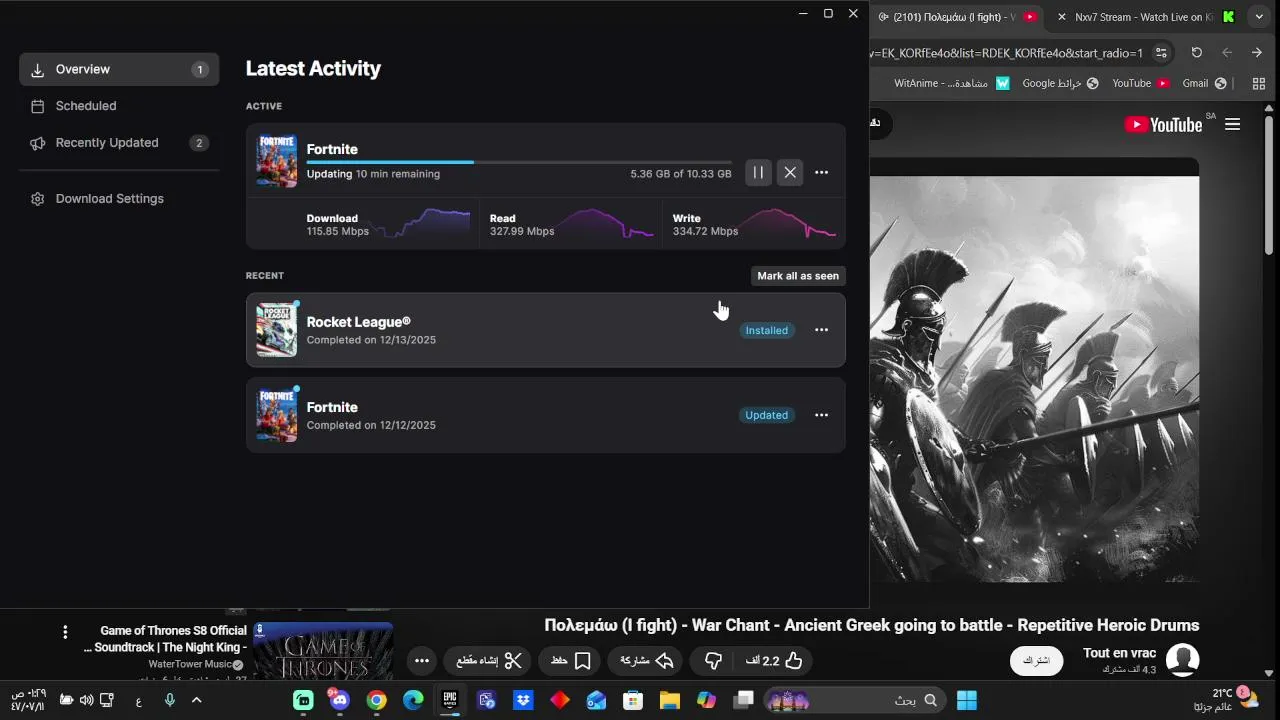Click the Rocket League game thumbnail
Viewport: 1280px width, 720px height.
click(277, 330)
